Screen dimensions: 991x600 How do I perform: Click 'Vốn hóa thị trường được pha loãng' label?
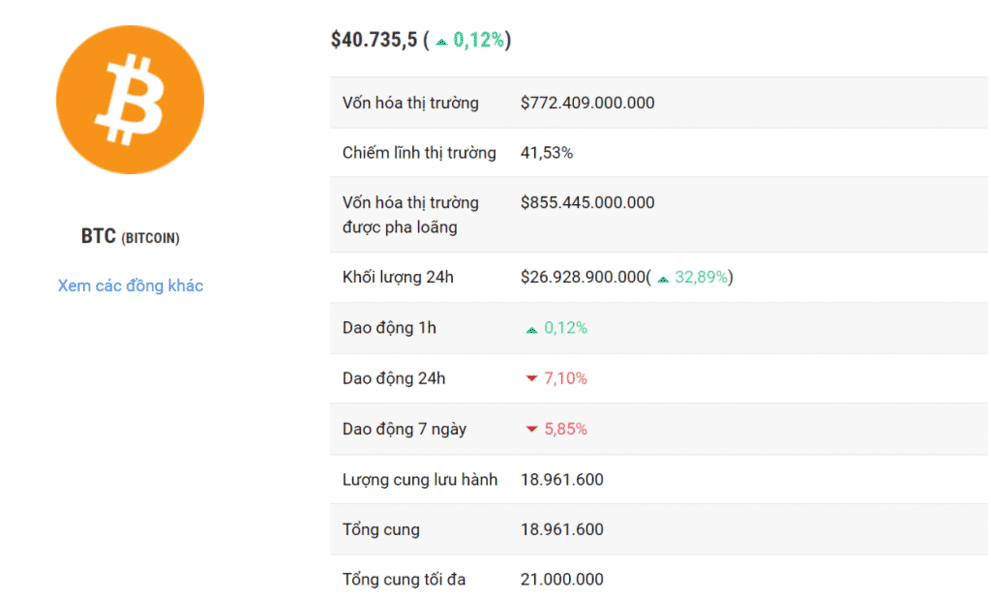click(410, 214)
